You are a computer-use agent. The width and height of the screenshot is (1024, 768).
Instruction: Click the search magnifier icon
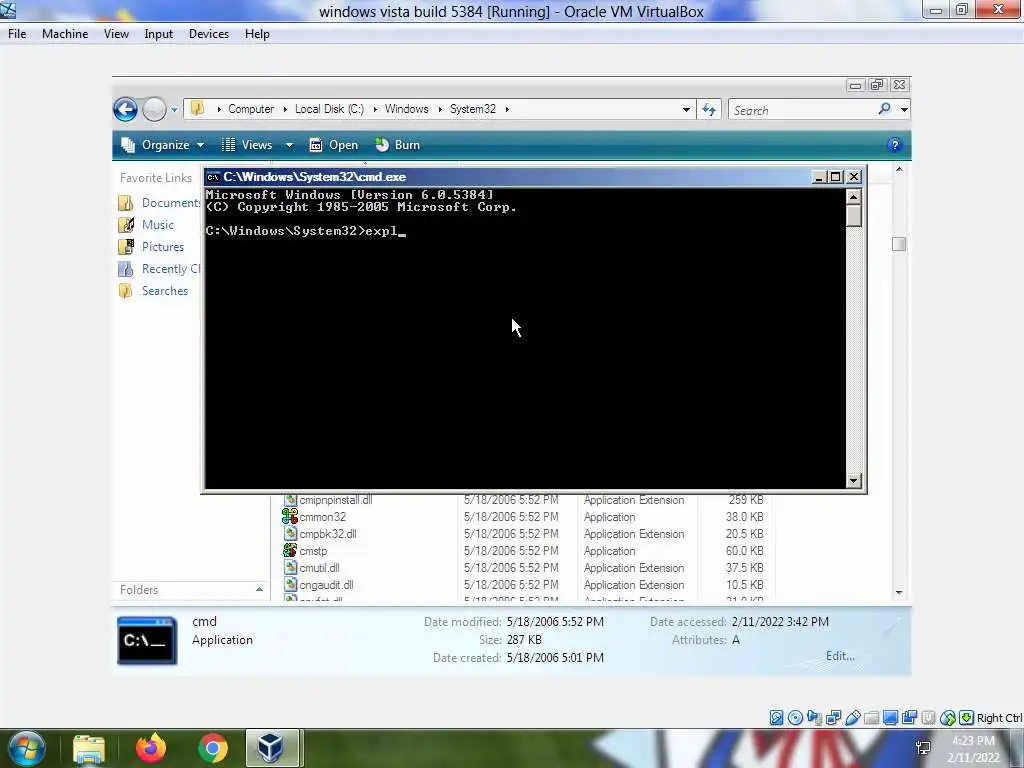click(x=884, y=109)
